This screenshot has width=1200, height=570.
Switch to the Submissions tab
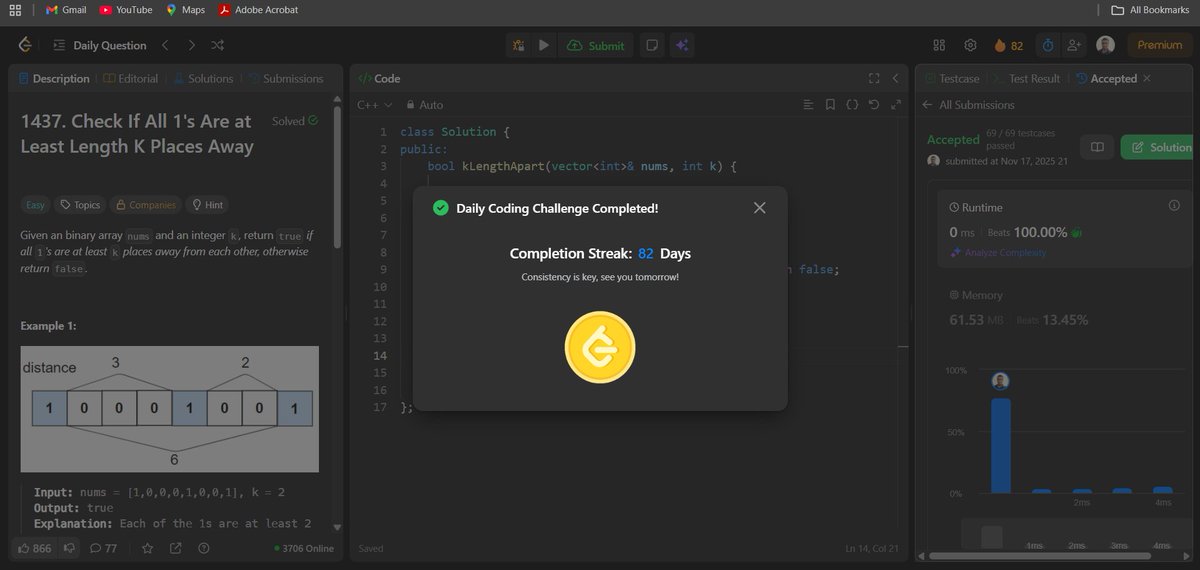(285, 78)
